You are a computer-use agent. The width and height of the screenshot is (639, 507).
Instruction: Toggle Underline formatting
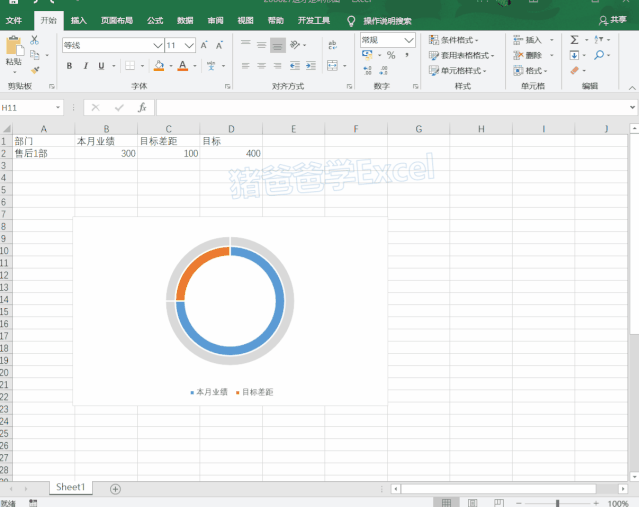[101, 66]
